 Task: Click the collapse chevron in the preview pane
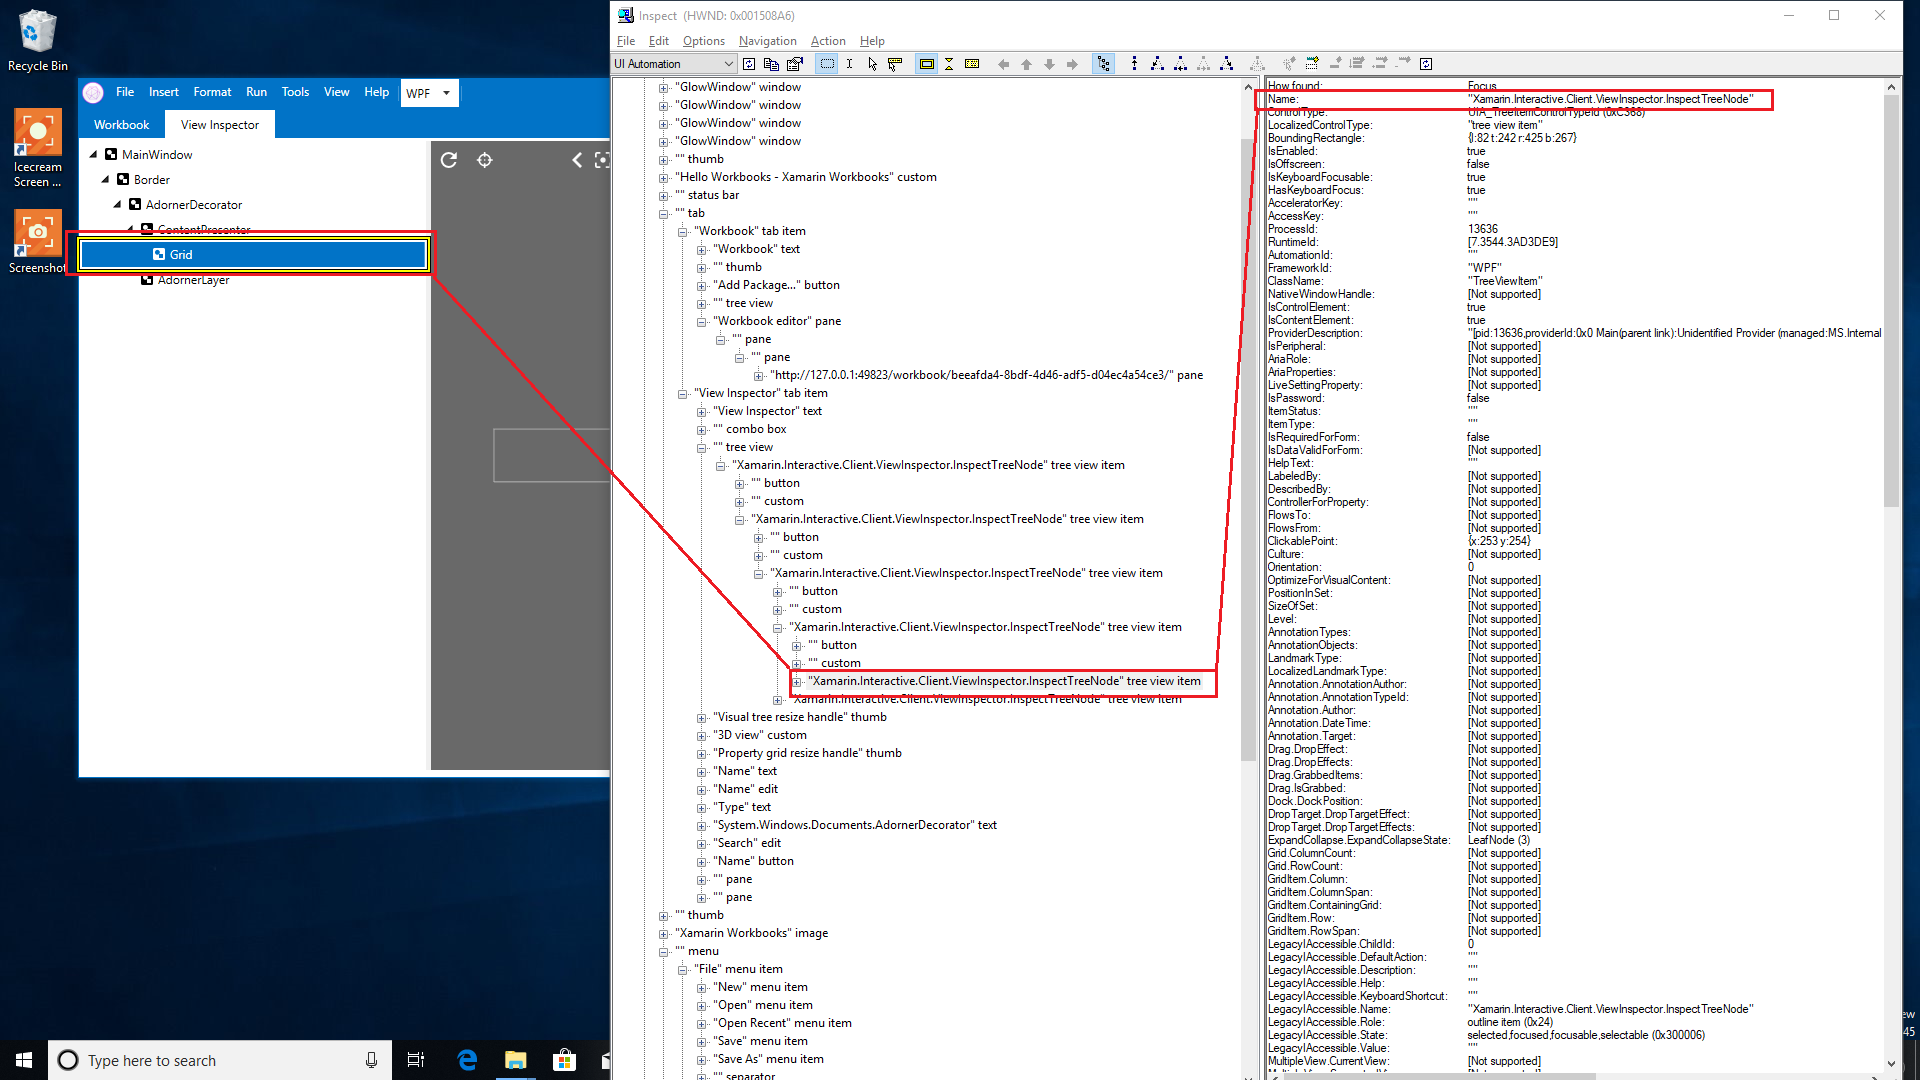pyautogui.click(x=577, y=160)
